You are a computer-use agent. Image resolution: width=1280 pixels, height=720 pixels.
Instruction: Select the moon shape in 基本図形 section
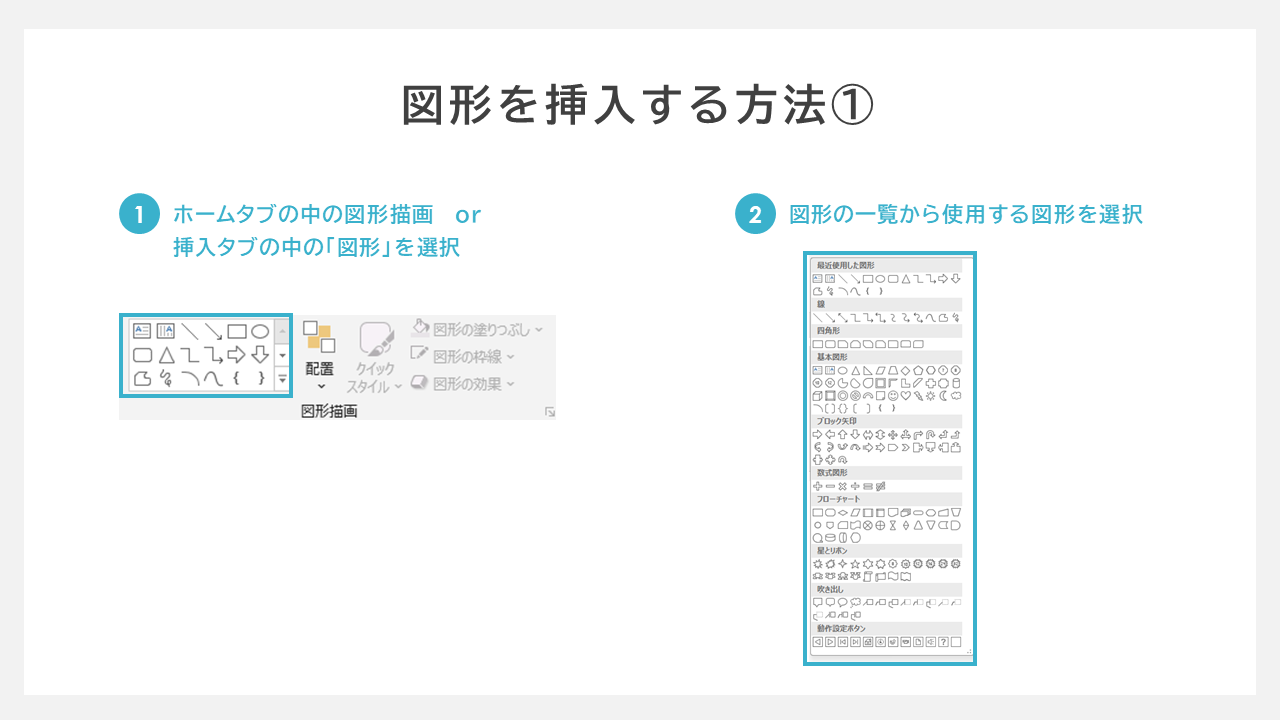click(x=943, y=396)
